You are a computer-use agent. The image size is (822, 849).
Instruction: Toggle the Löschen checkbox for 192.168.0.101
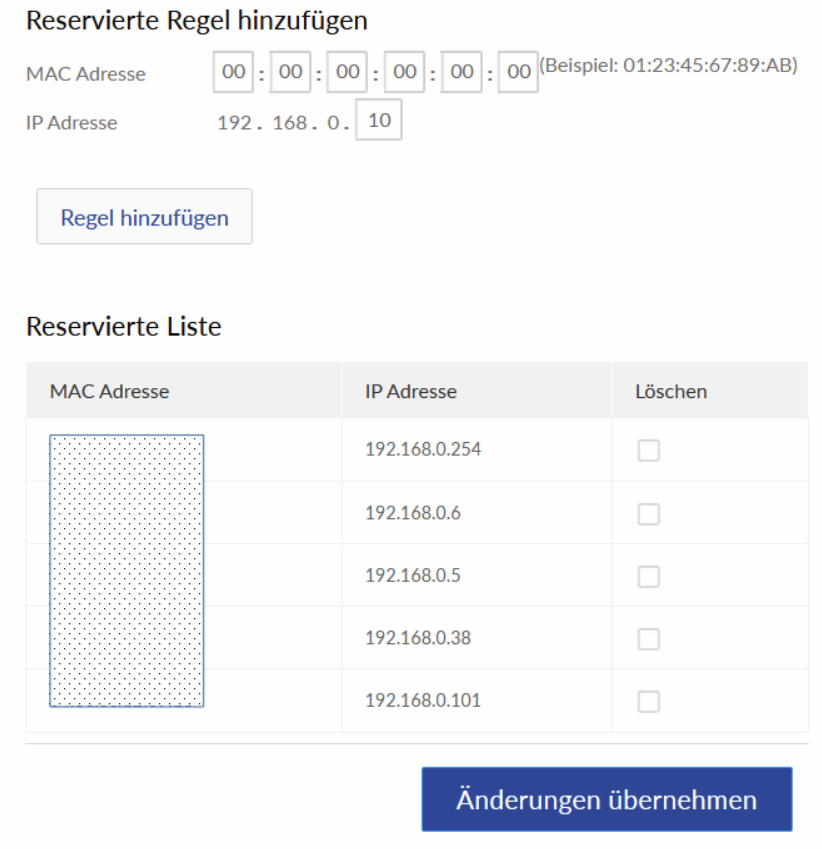point(649,702)
